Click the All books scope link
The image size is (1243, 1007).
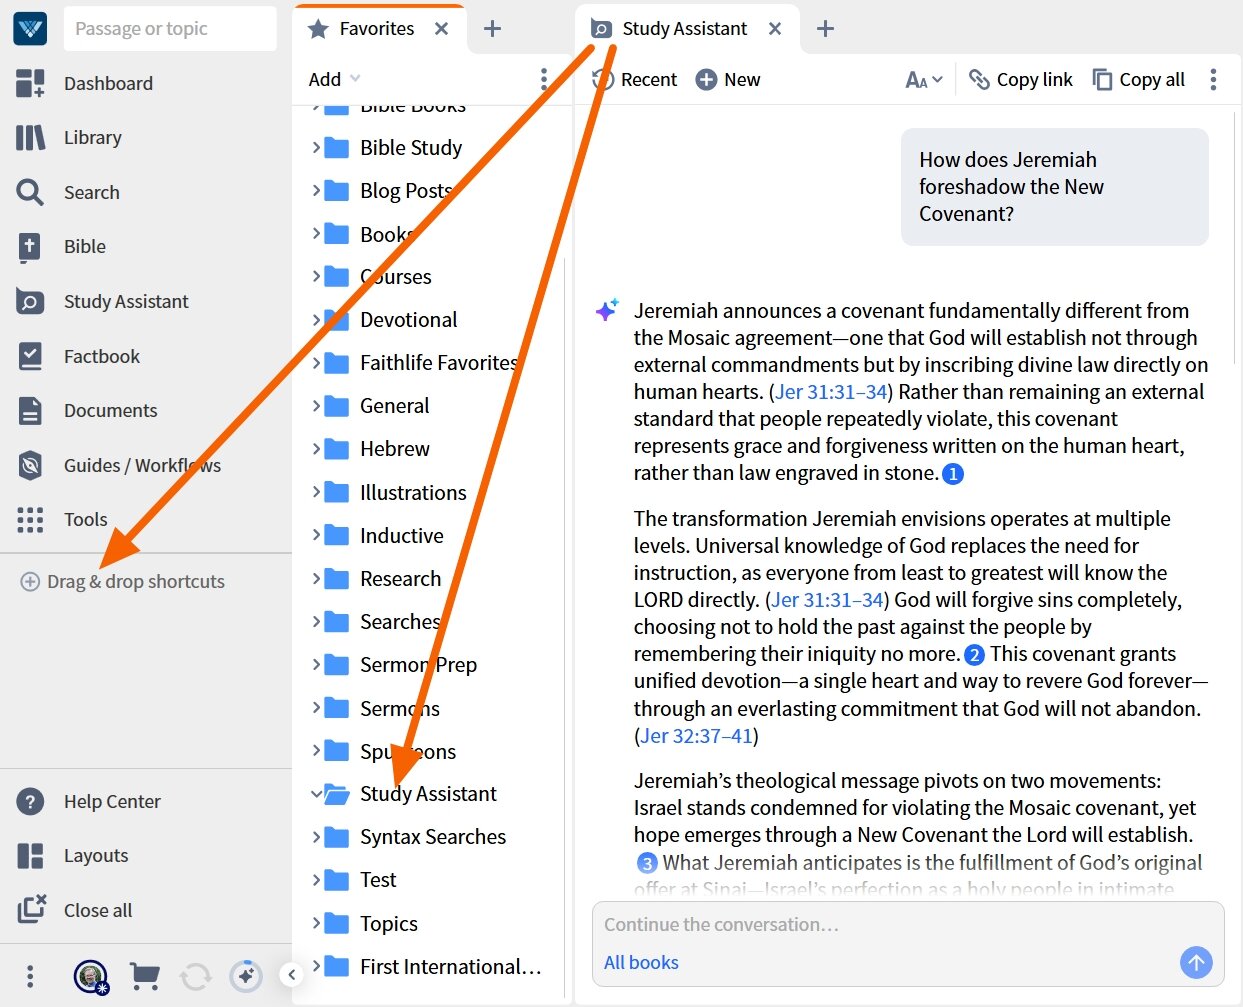pos(641,962)
